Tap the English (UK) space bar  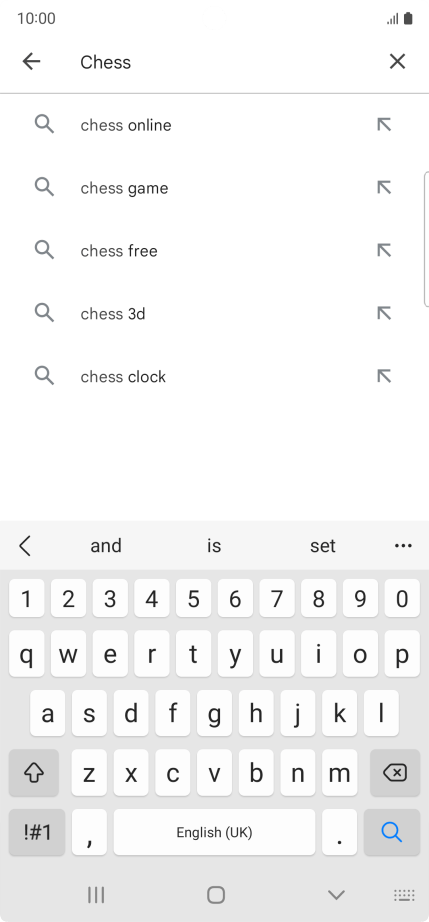[x=214, y=832]
